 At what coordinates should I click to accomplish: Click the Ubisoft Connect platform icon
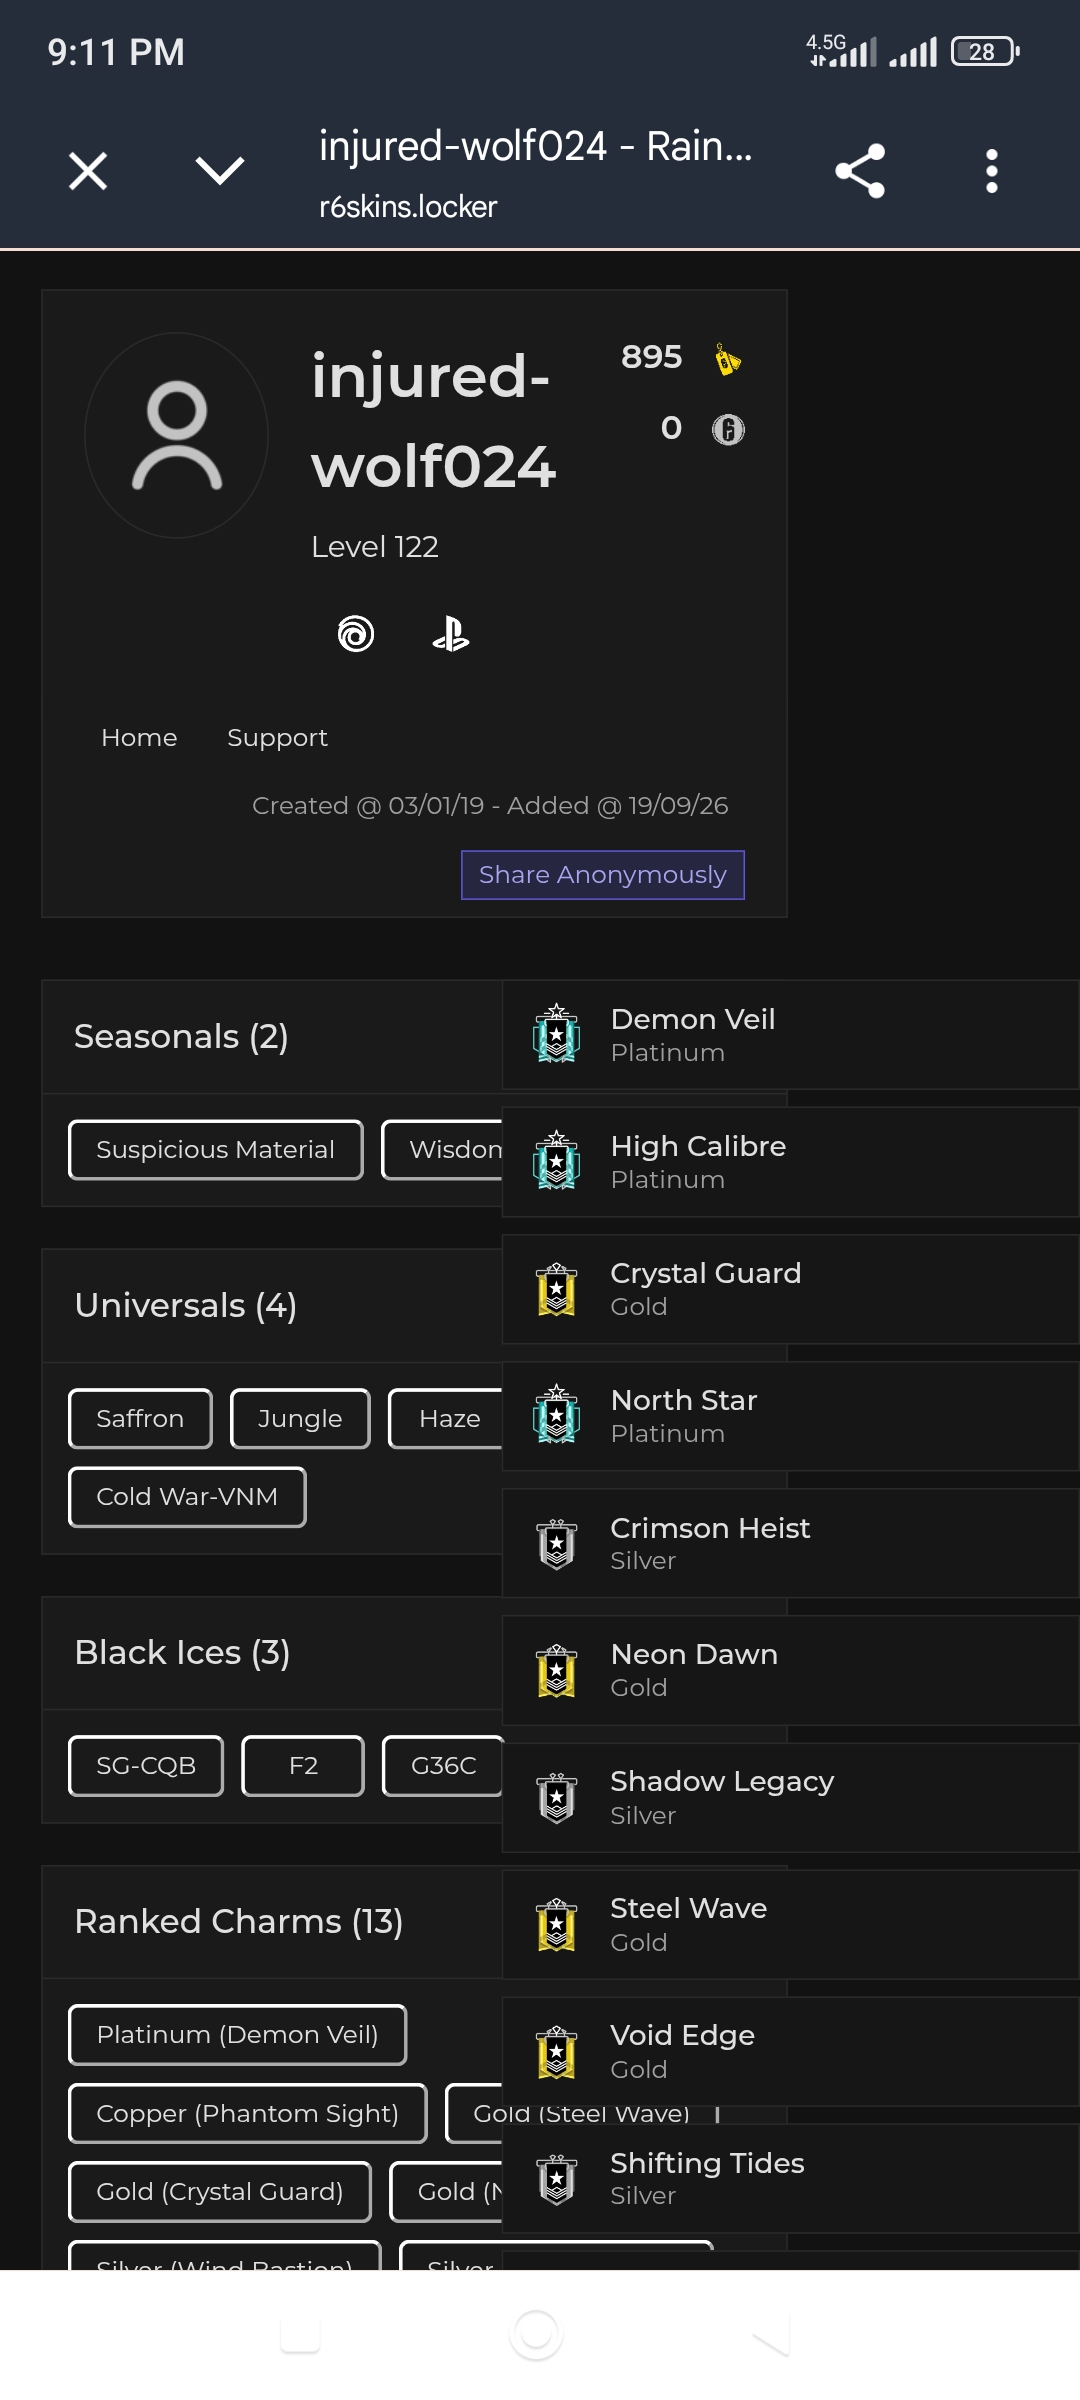[356, 633]
